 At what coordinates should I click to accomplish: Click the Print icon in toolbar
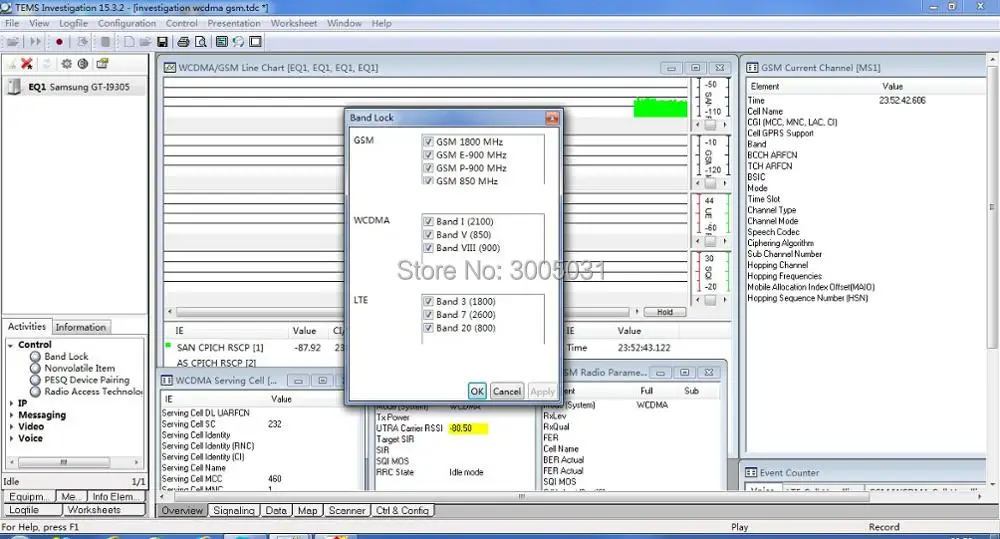tap(183, 42)
